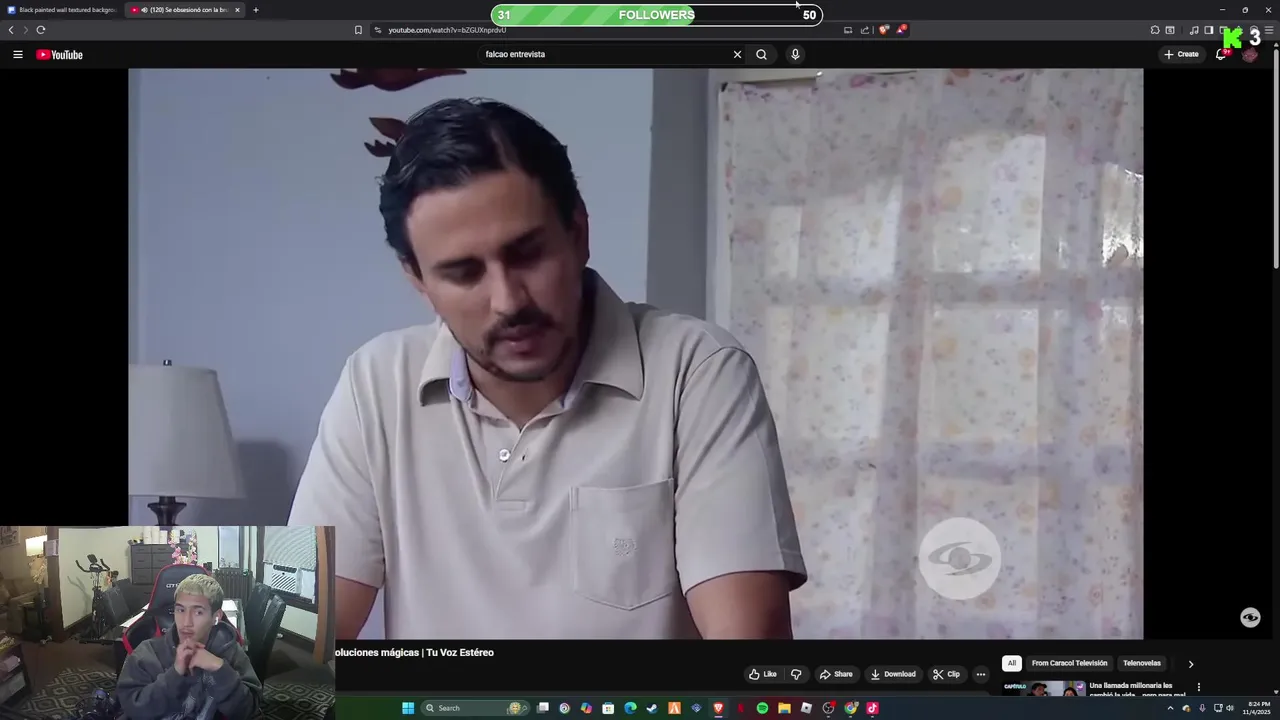This screenshot has height=720, width=1280.
Task: Select 'From Caracol Televisión' chip
Action: [1069, 663]
